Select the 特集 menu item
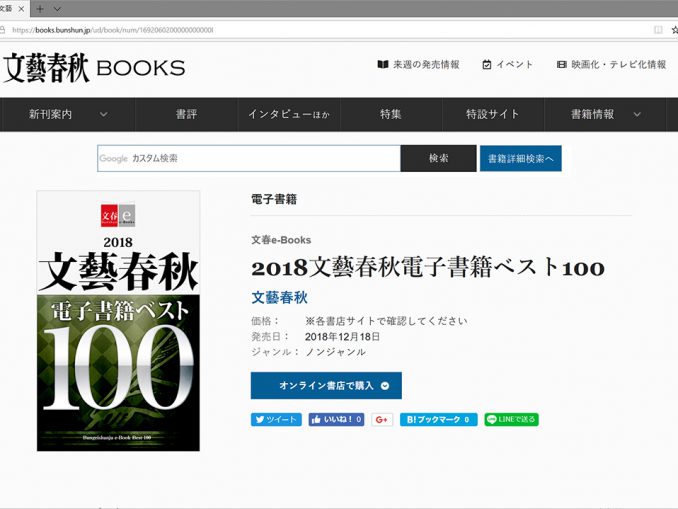Screen dimensions: 678x509 [390, 114]
